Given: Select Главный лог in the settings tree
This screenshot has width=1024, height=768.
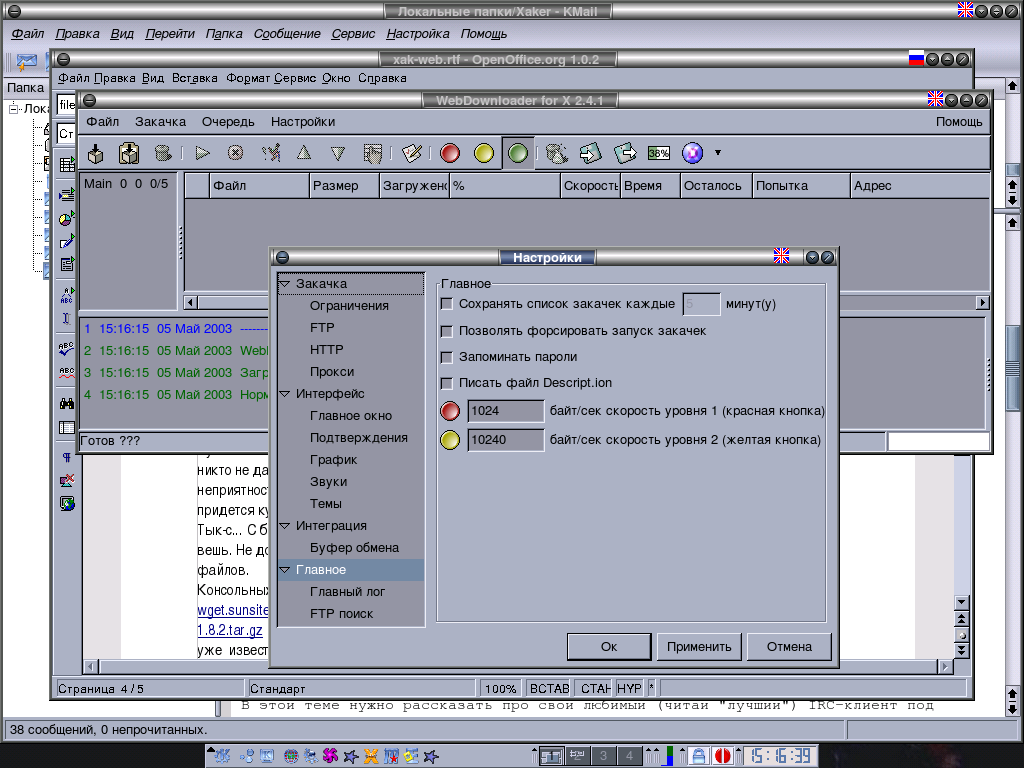Looking at the screenshot, I should point(347,592).
